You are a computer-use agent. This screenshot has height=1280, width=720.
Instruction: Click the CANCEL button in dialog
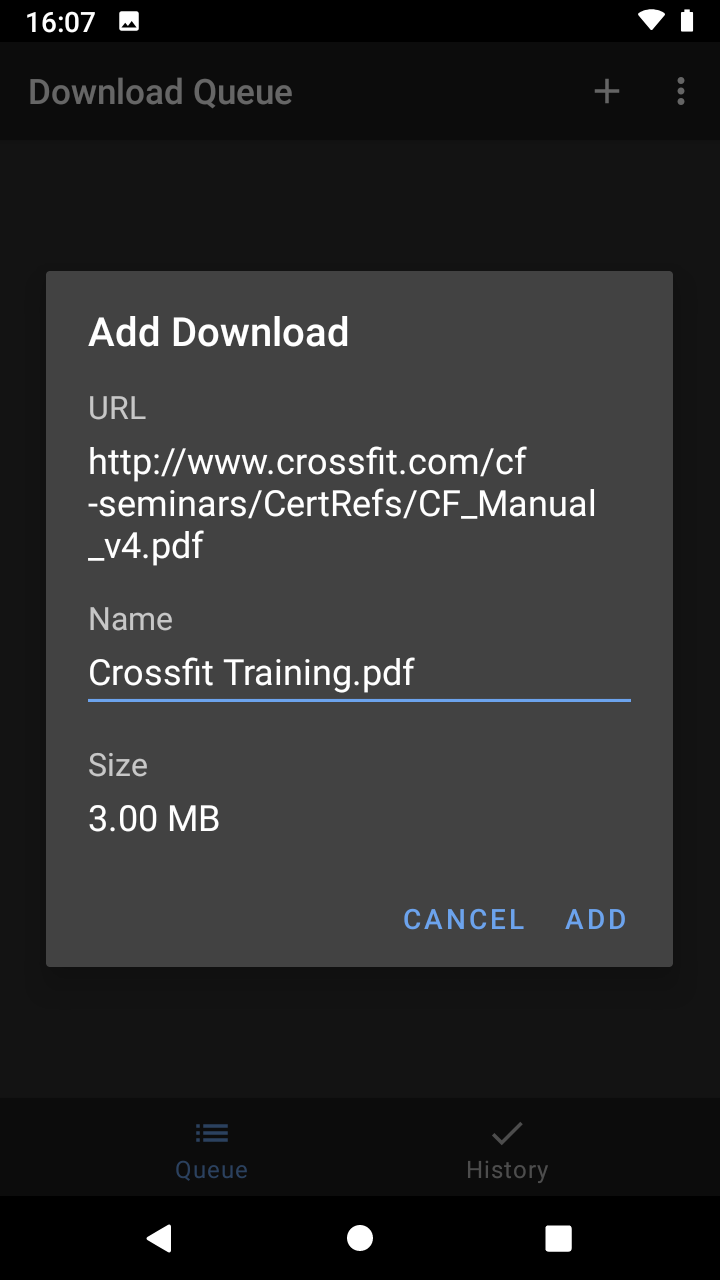point(464,919)
